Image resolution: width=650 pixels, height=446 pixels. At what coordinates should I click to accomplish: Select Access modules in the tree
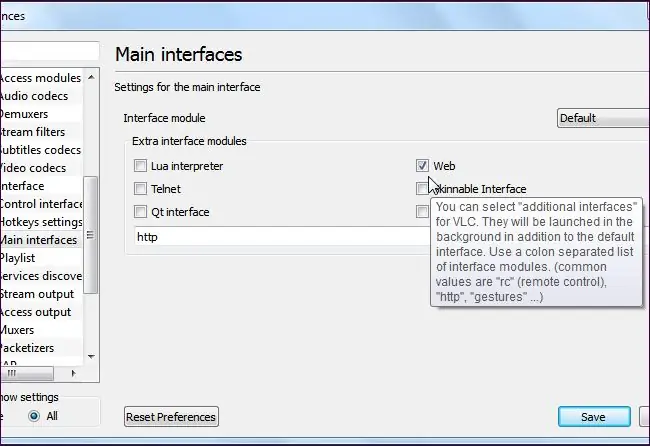click(x=40, y=78)
